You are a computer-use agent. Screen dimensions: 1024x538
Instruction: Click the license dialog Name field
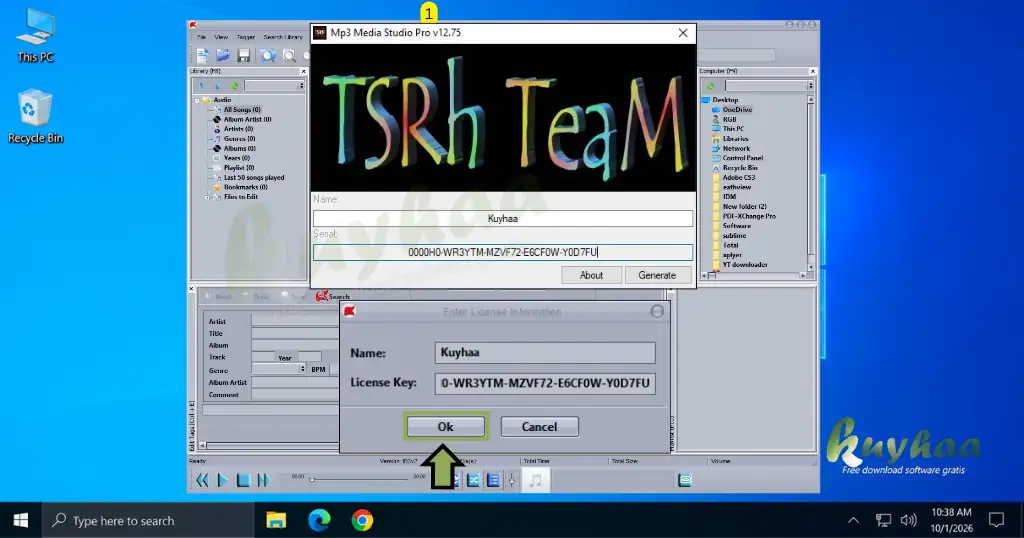(545, 353)
